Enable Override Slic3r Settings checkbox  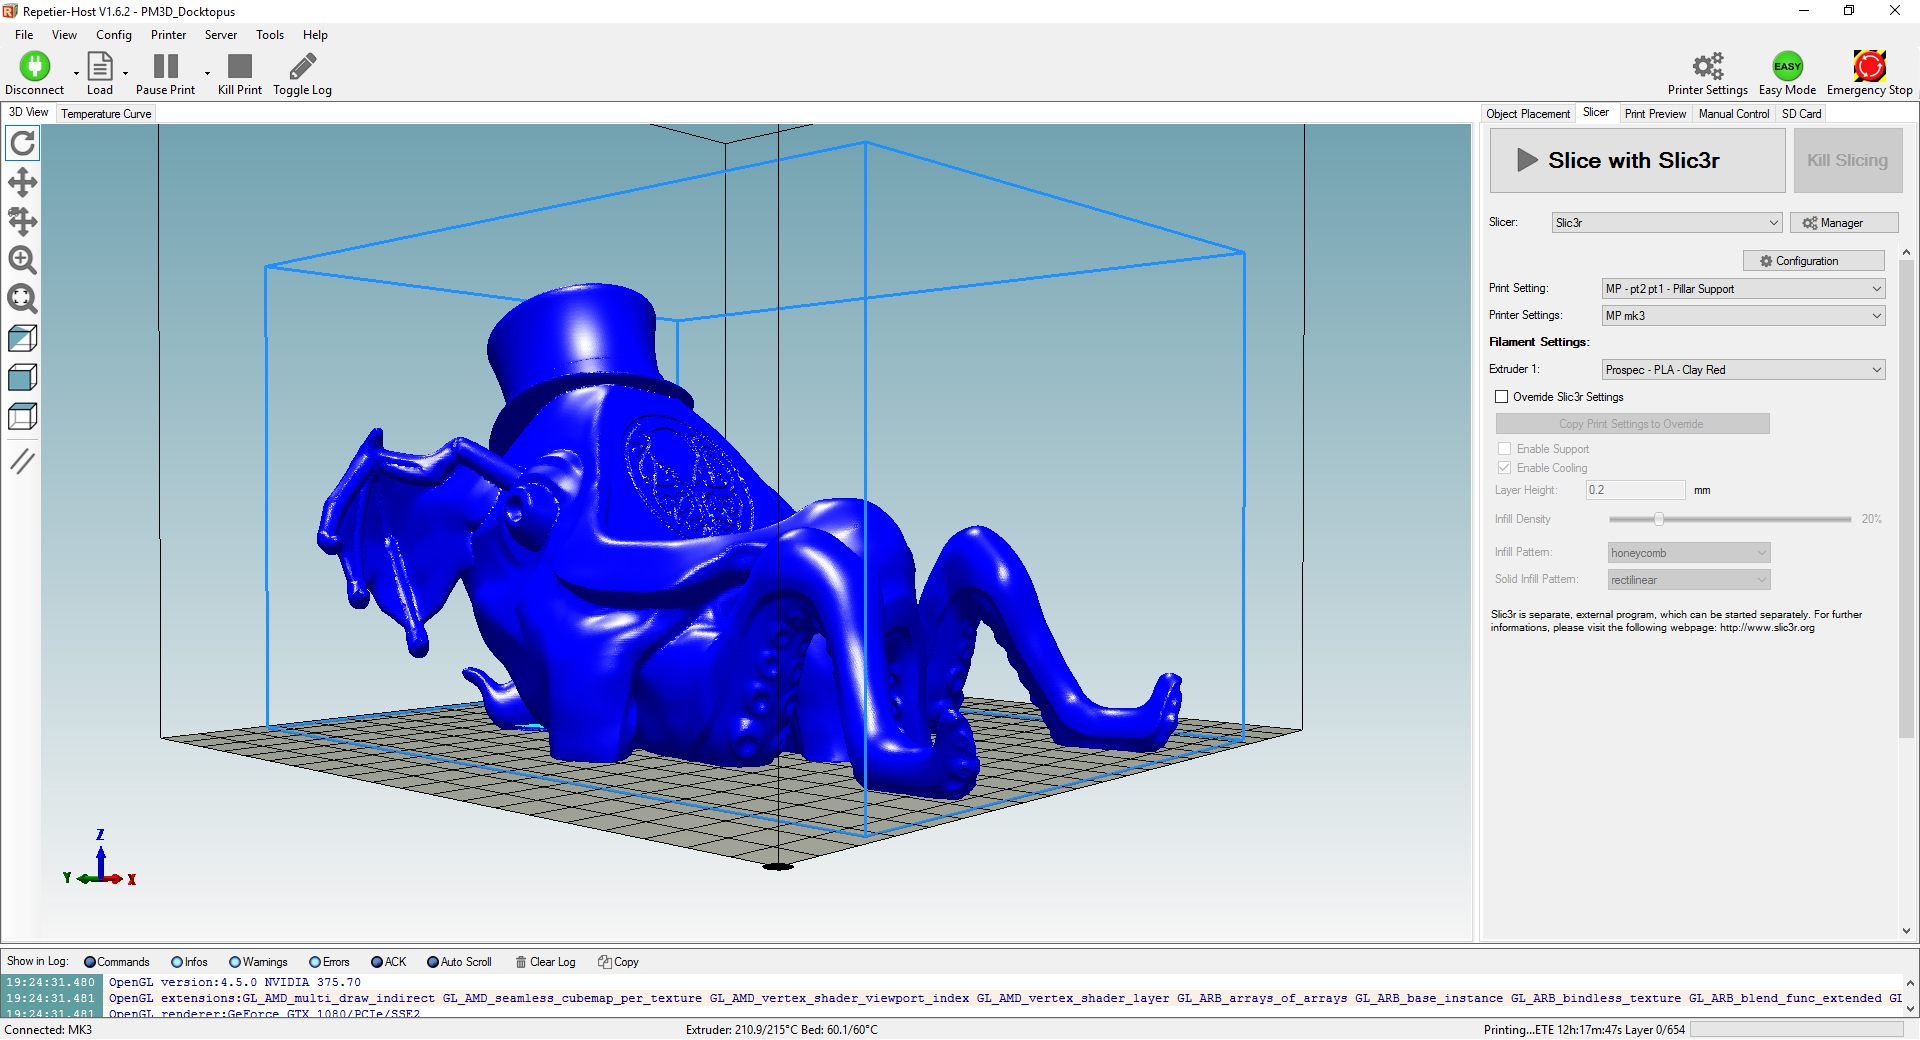pos(1501,397)
